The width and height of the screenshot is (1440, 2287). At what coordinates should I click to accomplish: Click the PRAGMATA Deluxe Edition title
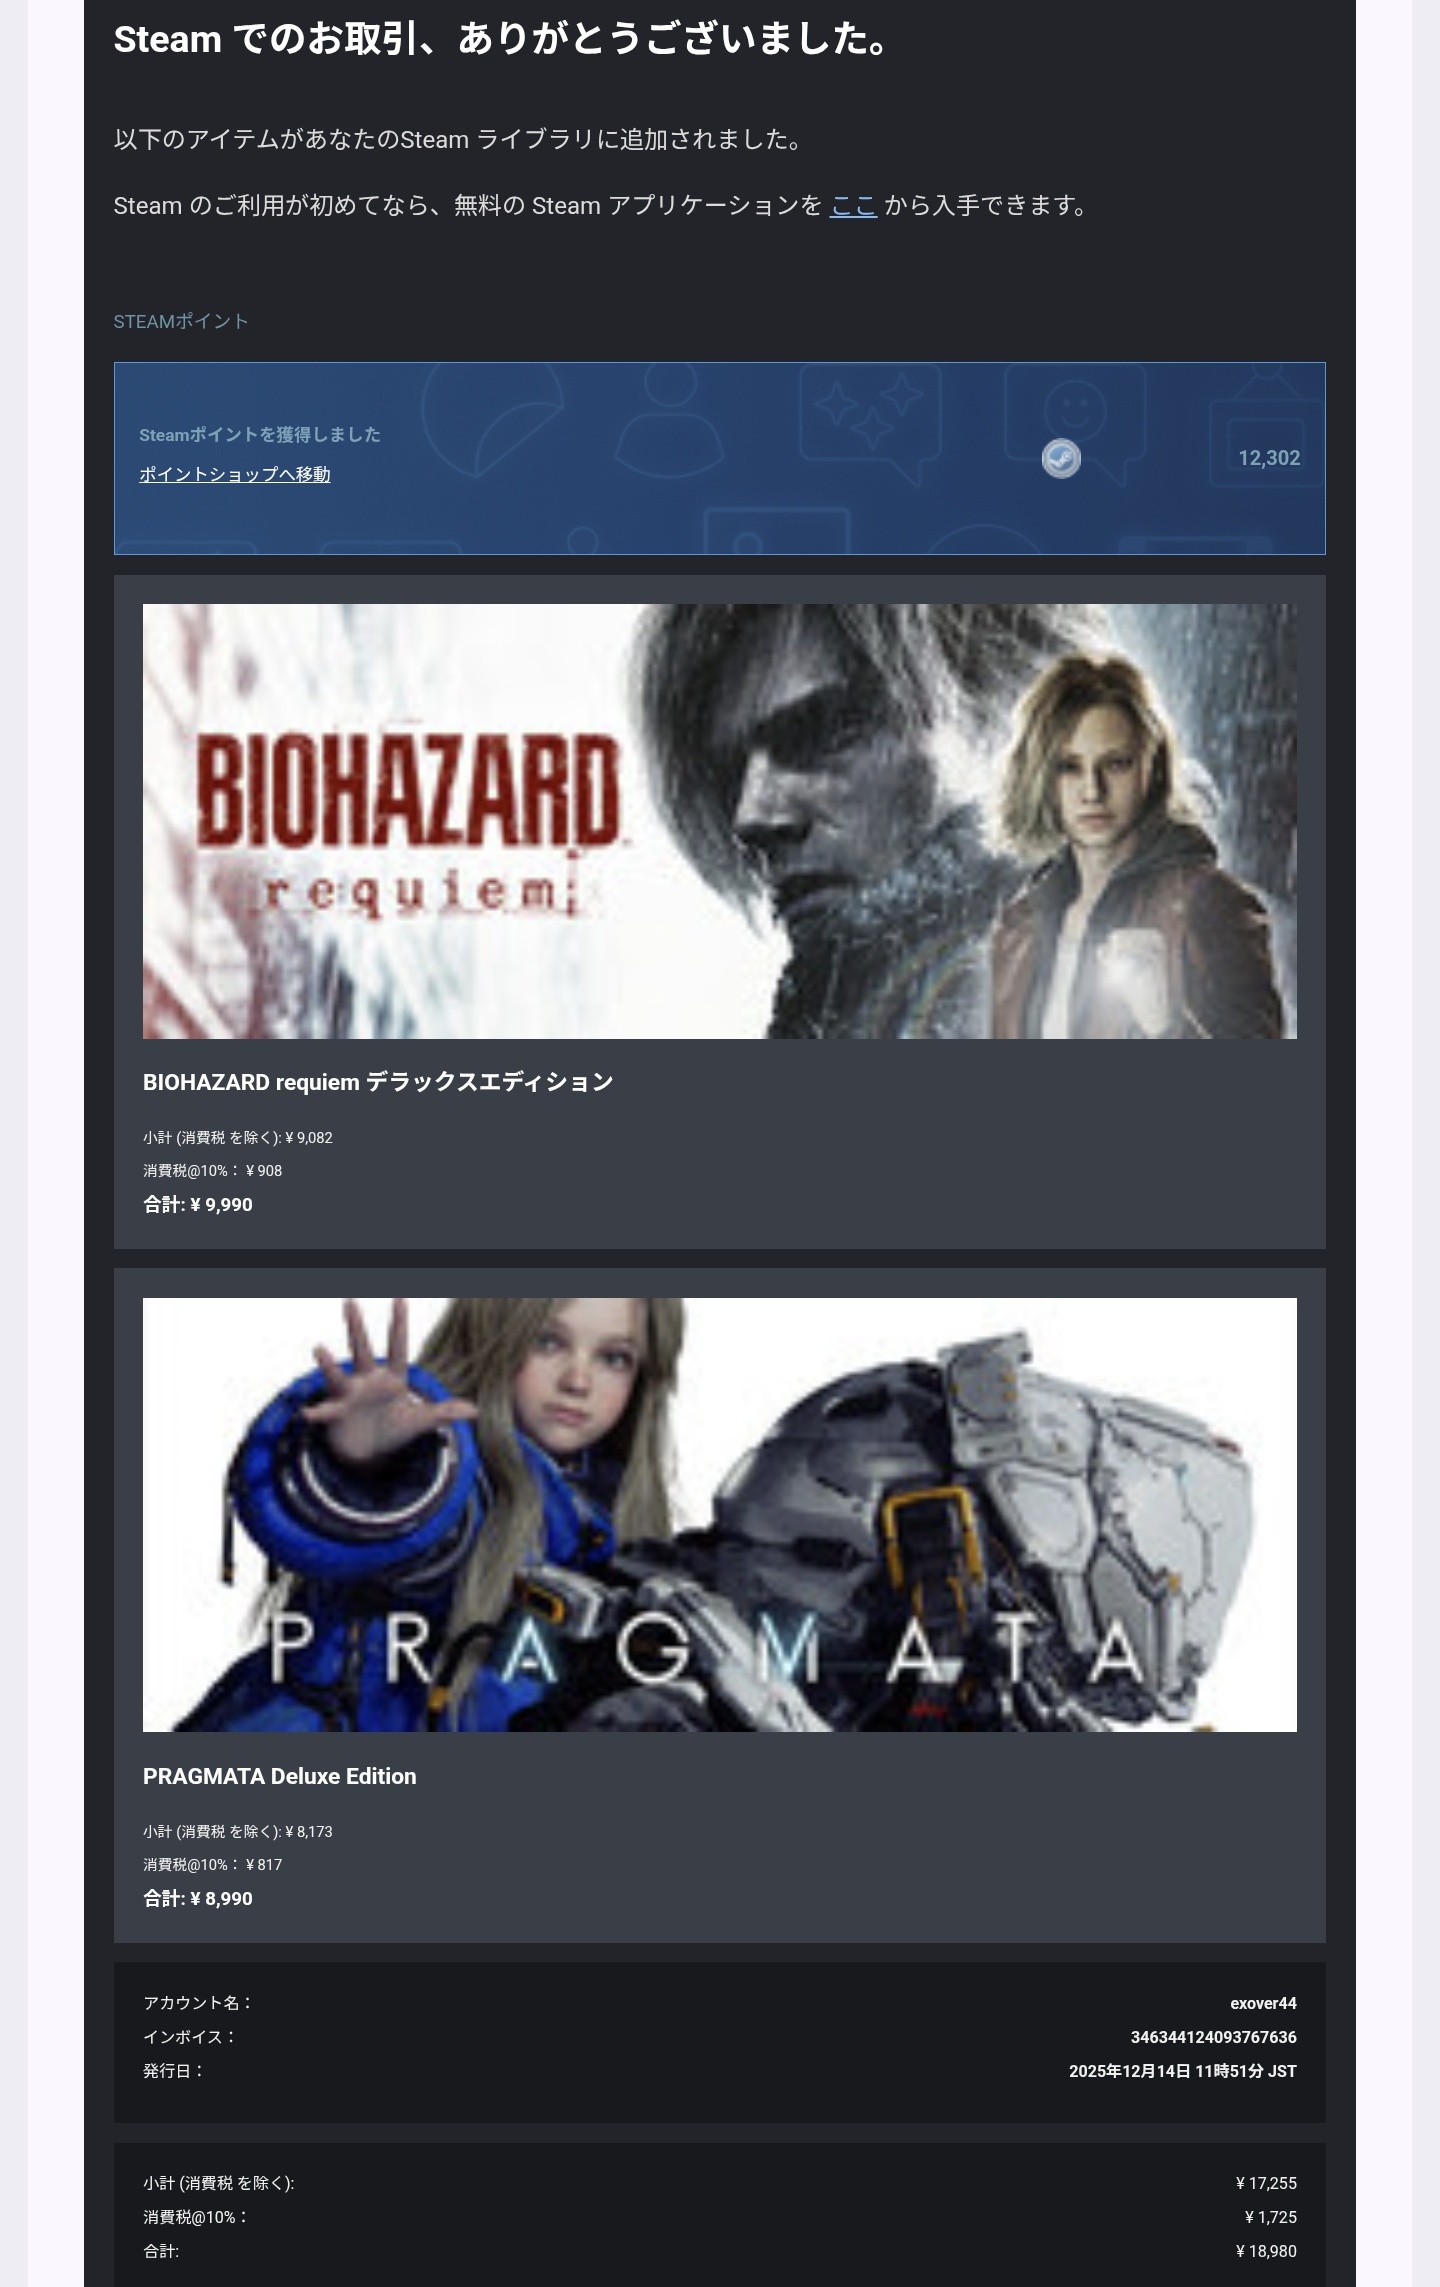(x=280, y=1776)
